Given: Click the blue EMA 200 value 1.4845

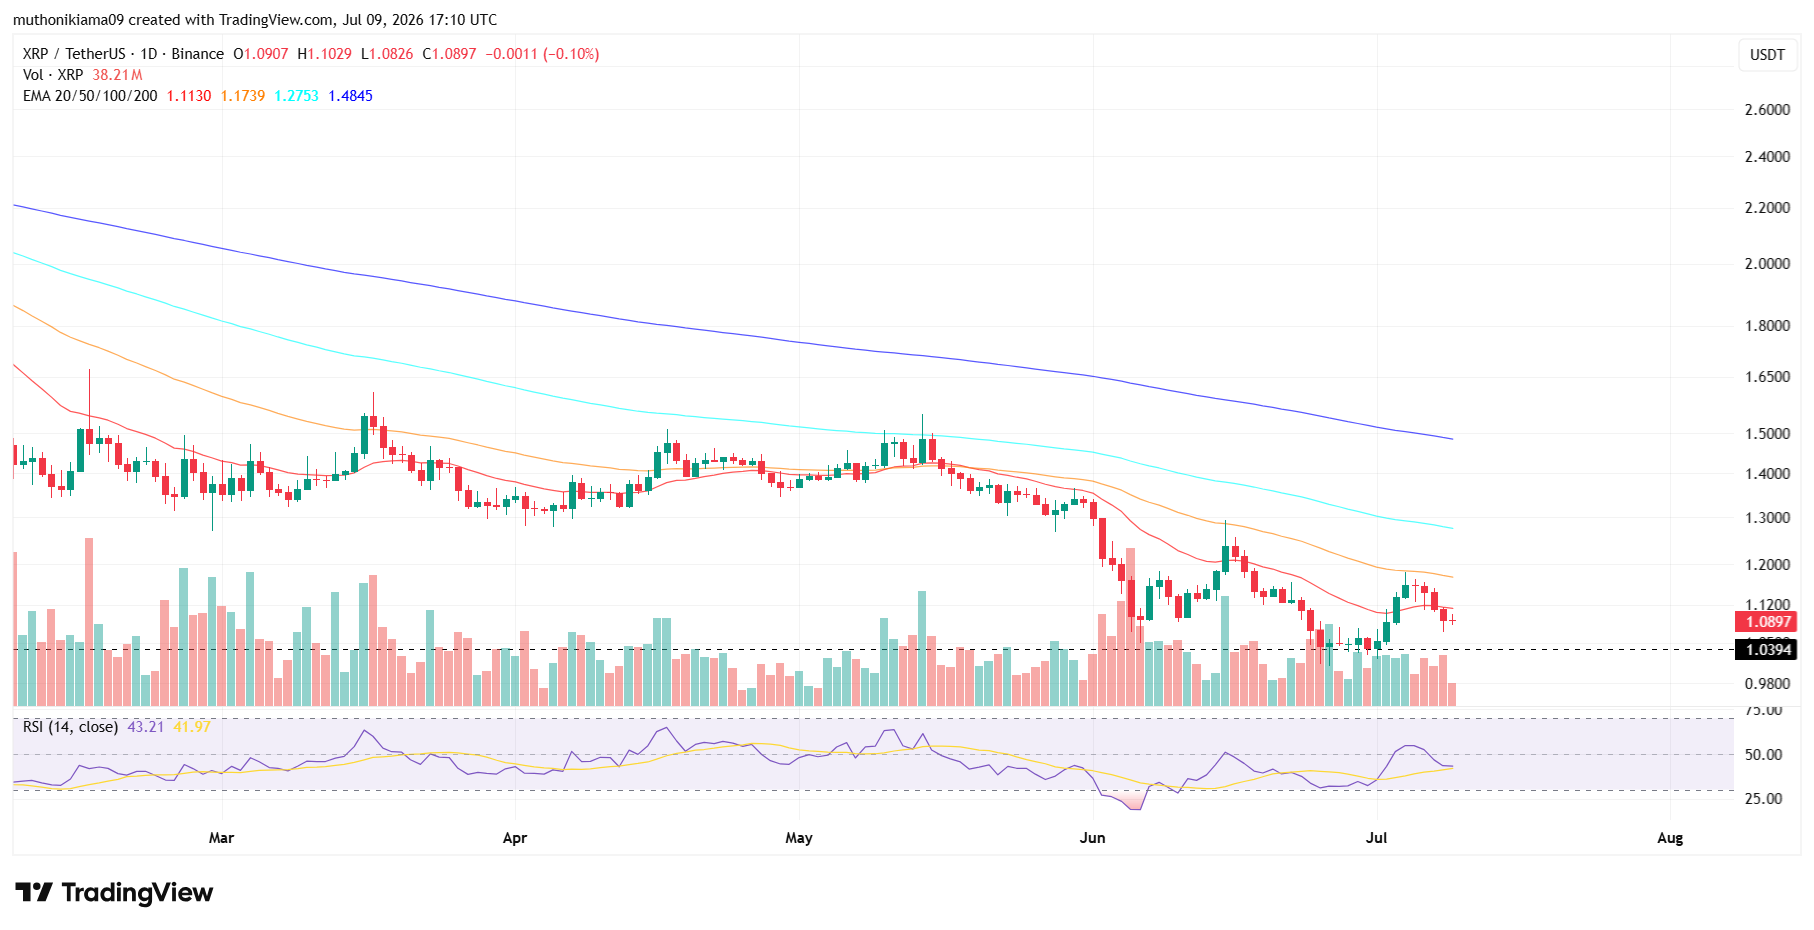Looking at the screenshot, I should pyautogui.click(x=351, y=96).
